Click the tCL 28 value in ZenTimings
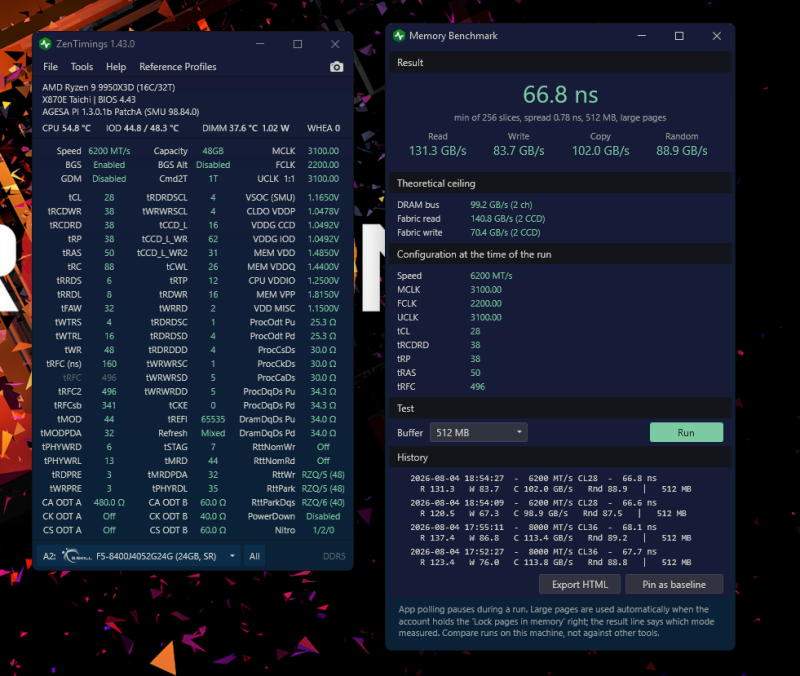Image resolution: width=800 pixels, height=676 pixels. [x=109, y=197]
